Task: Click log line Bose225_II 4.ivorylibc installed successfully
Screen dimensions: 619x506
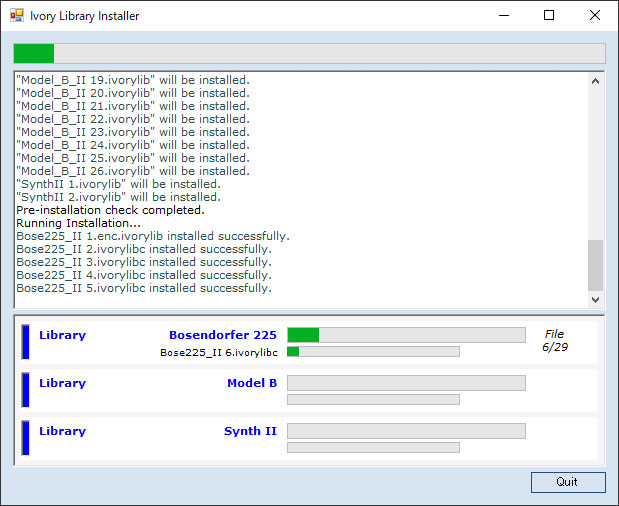Action: click(x=144, y=275)
